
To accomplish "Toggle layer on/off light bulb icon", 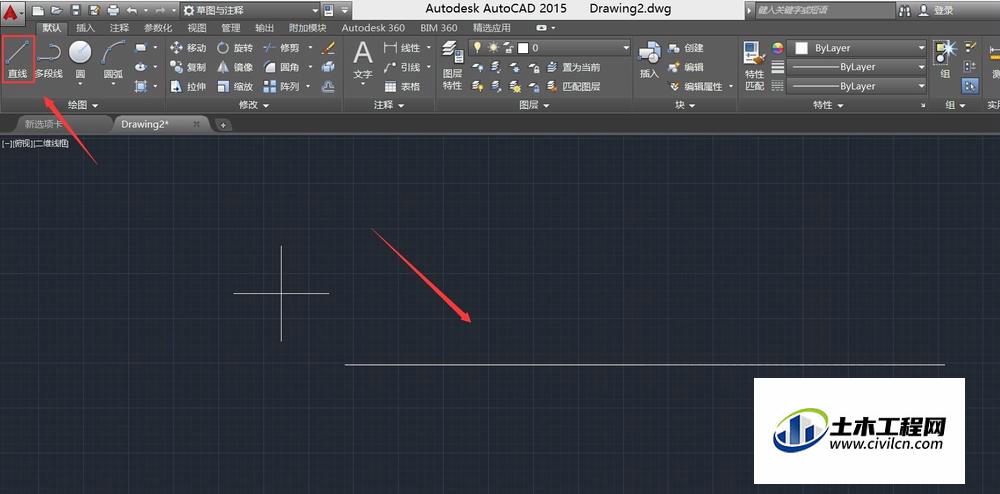I will click(476, 48).
